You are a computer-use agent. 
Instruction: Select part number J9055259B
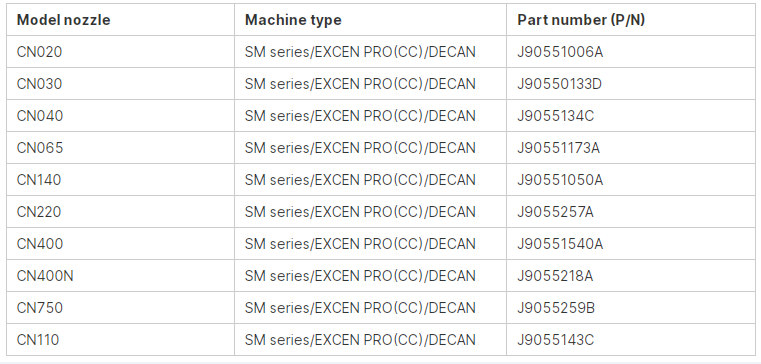coord(556,308)
